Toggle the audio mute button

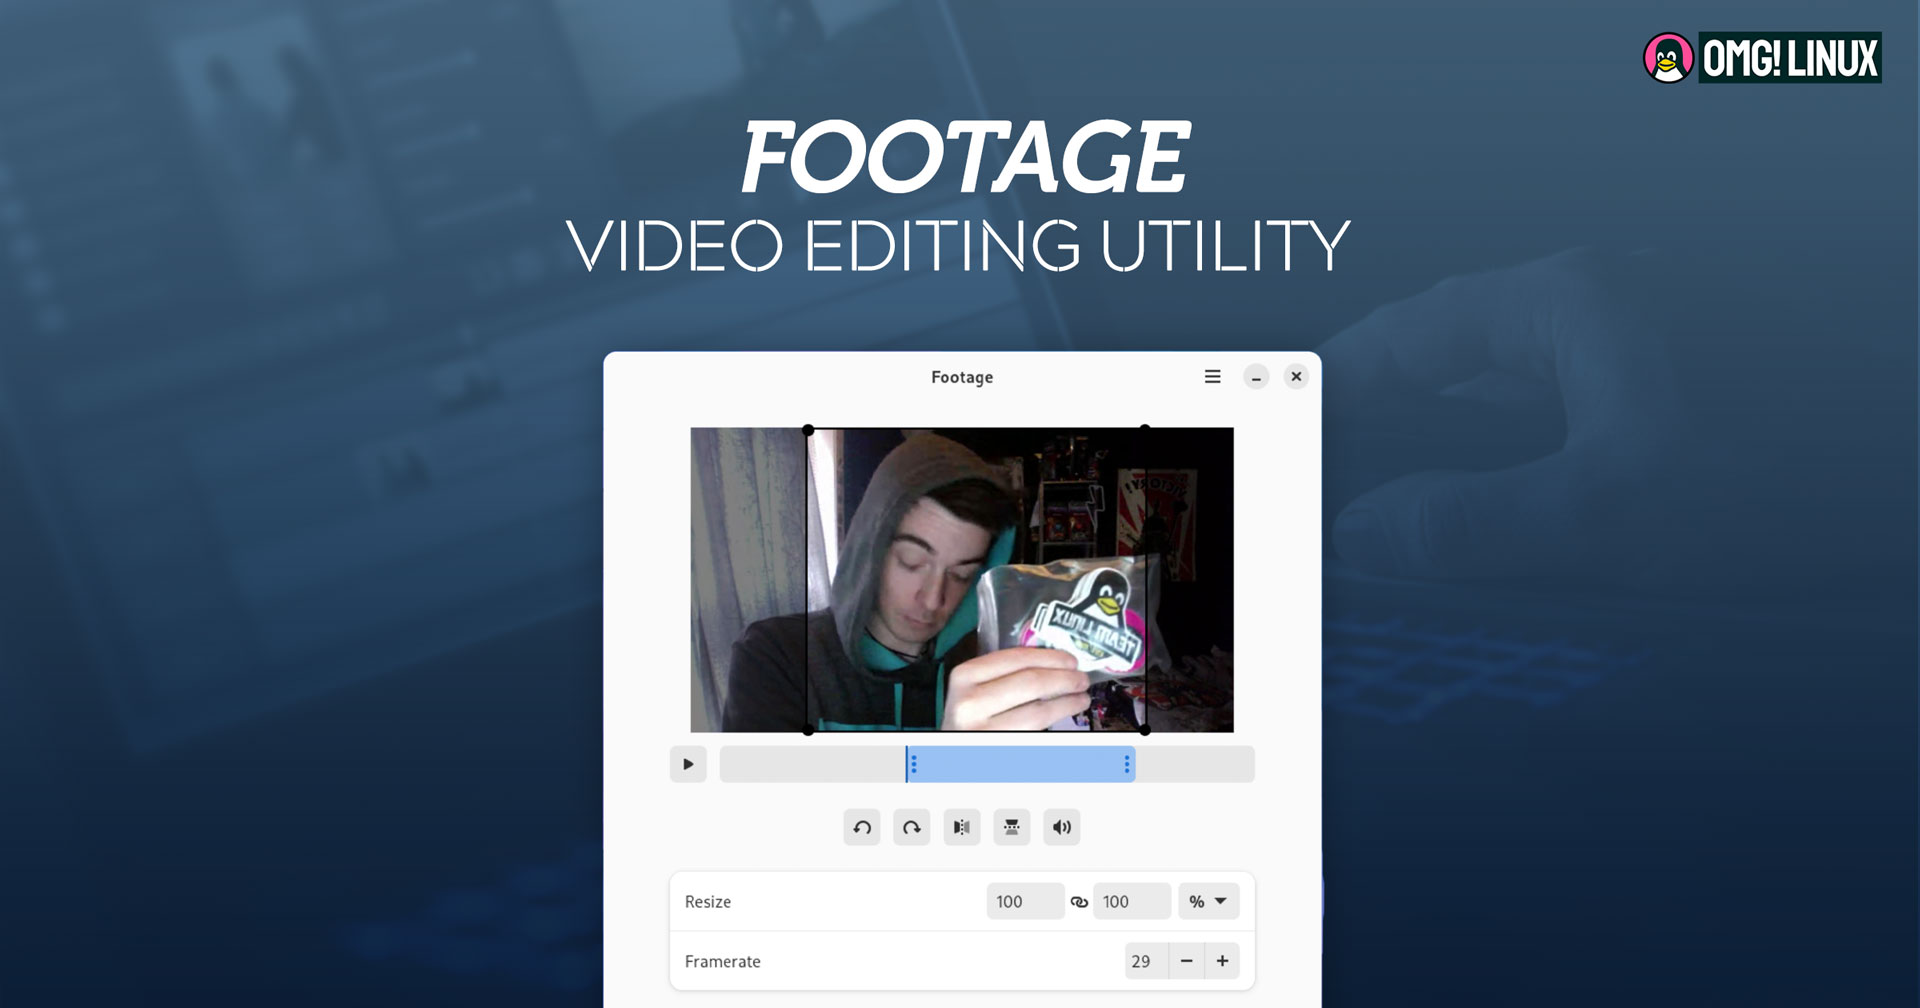1062,827
